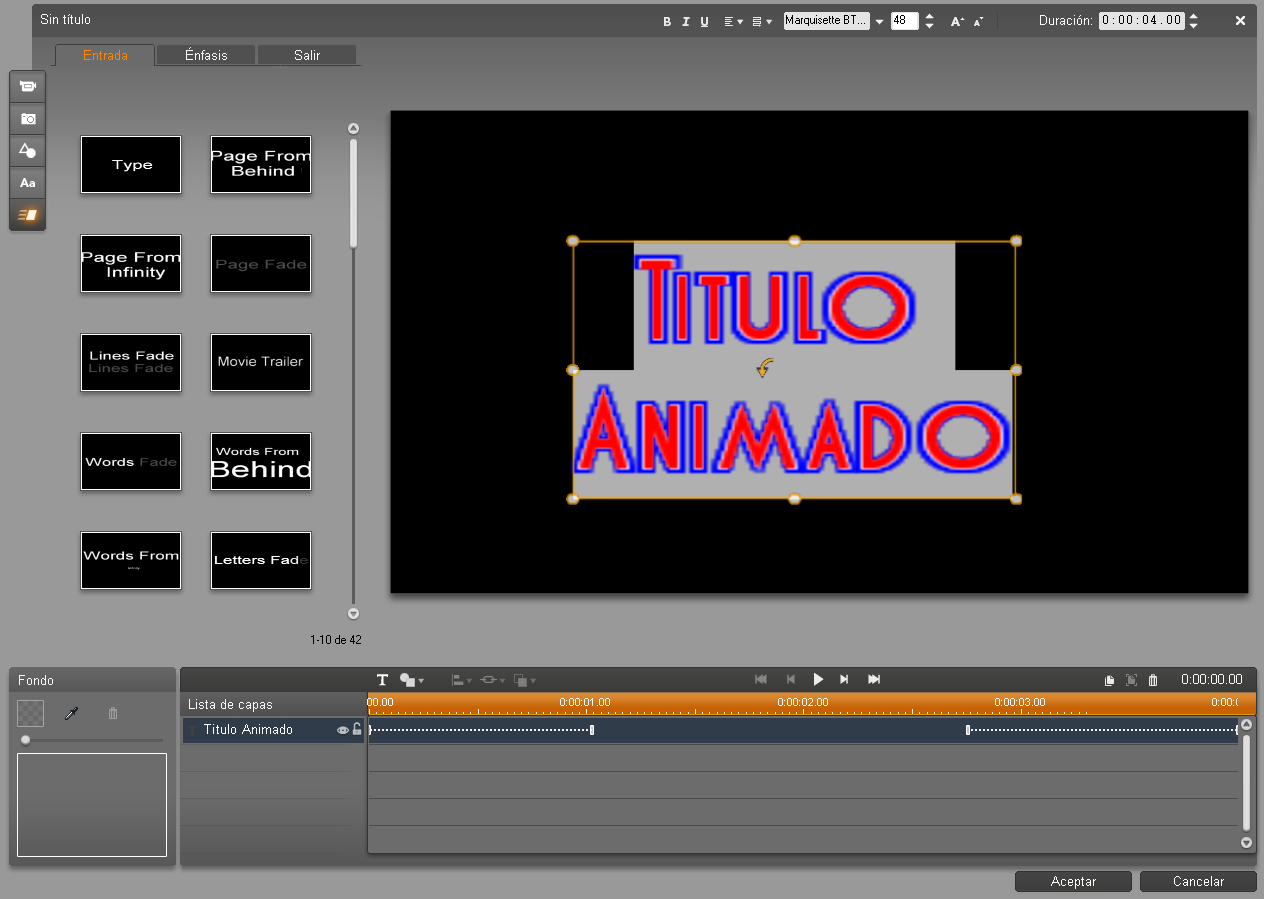Screen dimensions: 1264x899
Task: Expand the text alignment dropdown
Action: (x=733, y=21)
